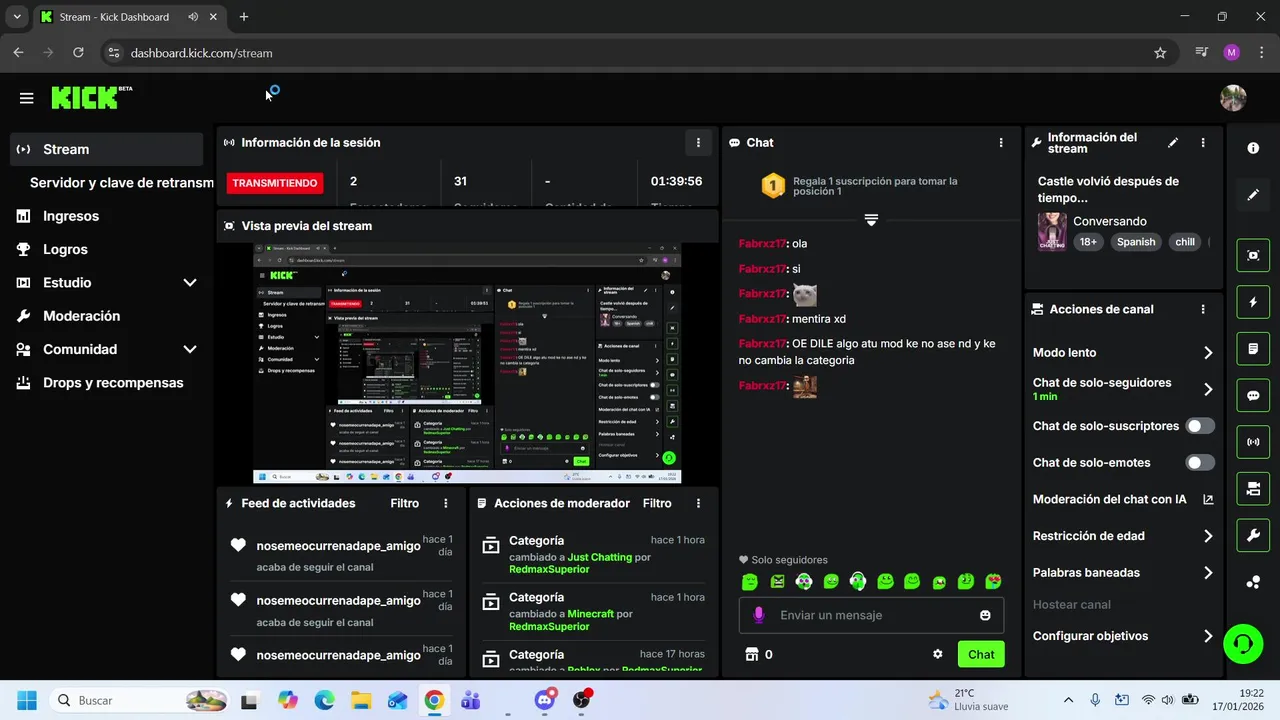Edit stream info with the pencil icon
1280x720 pixels.
(x=1173, y=143)
